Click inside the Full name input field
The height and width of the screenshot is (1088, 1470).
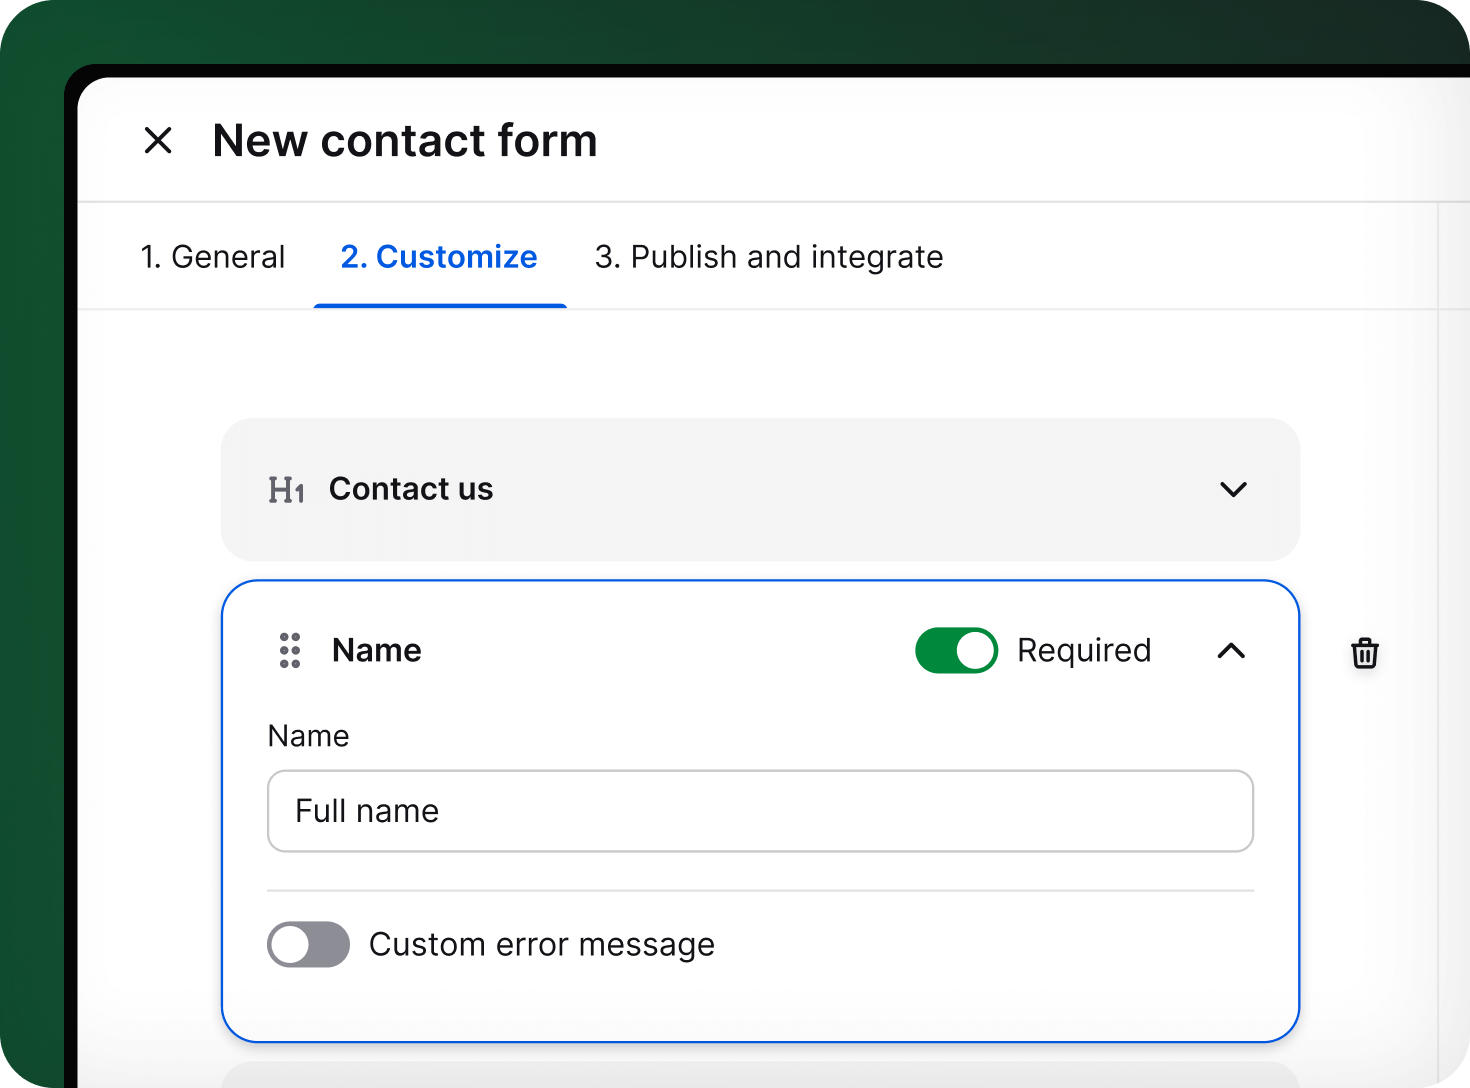[760, 811]
